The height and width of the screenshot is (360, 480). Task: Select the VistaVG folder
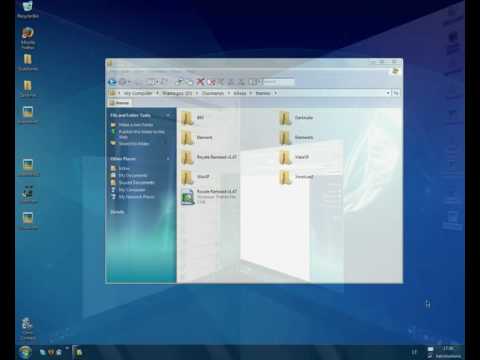click(295, 157)
